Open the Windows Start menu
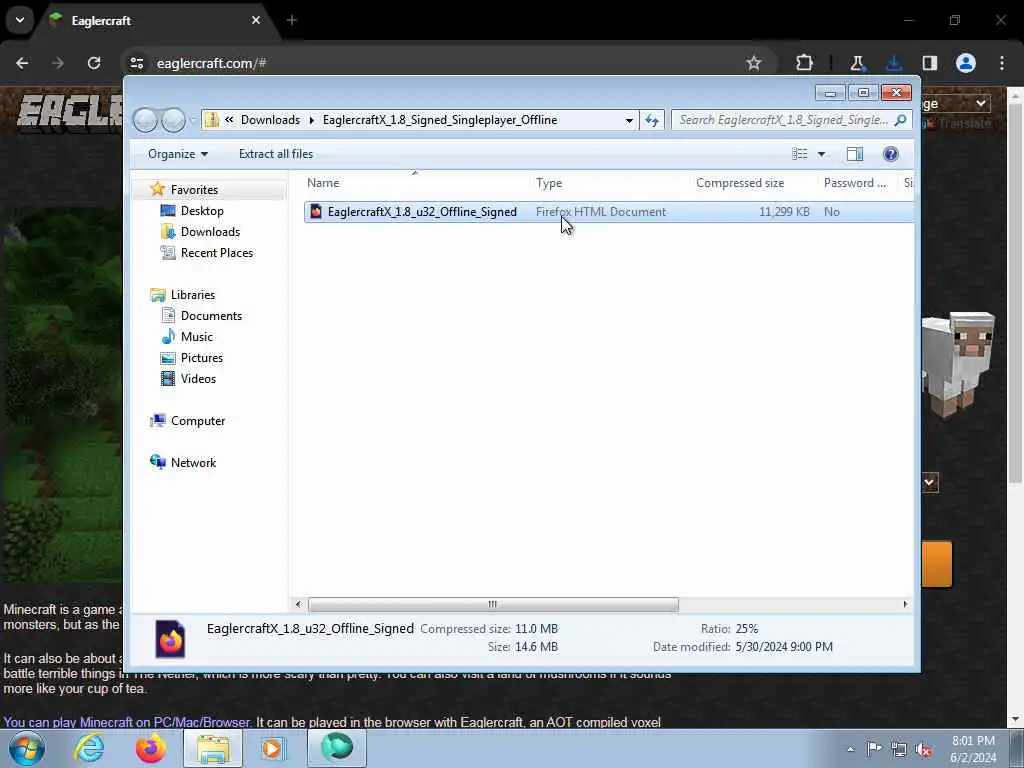The image size is (1024, 768). (x=27, y=748)
